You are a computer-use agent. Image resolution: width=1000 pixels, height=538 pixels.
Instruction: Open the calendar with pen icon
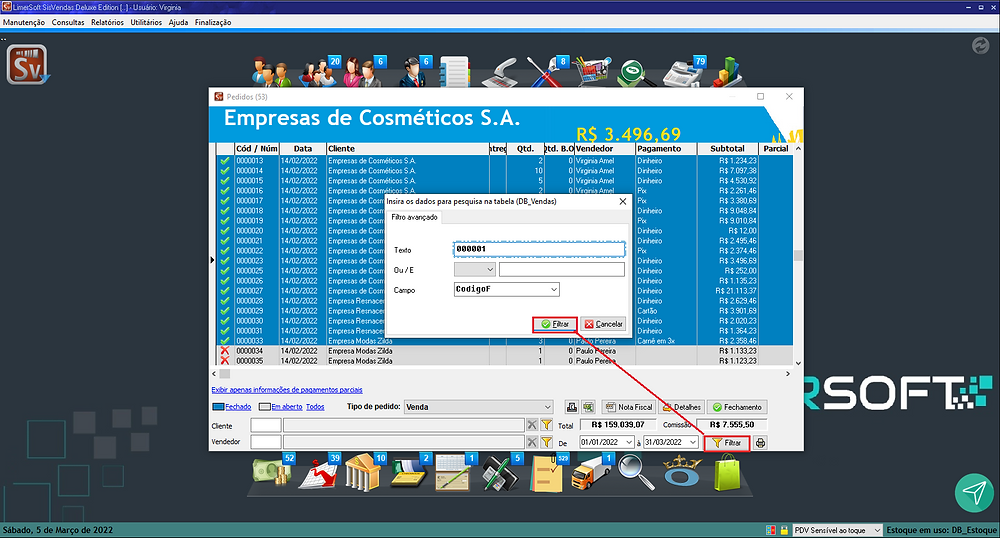[x=455, y=472]
